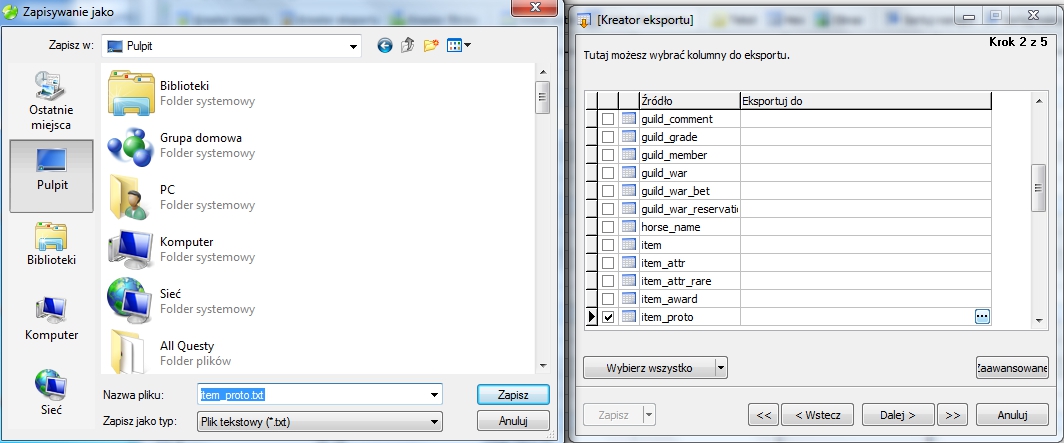The height and width of the screenshot is (443, 1064).
Task: Click the Kreator eksportu title icon
Action: pos(583,20)
